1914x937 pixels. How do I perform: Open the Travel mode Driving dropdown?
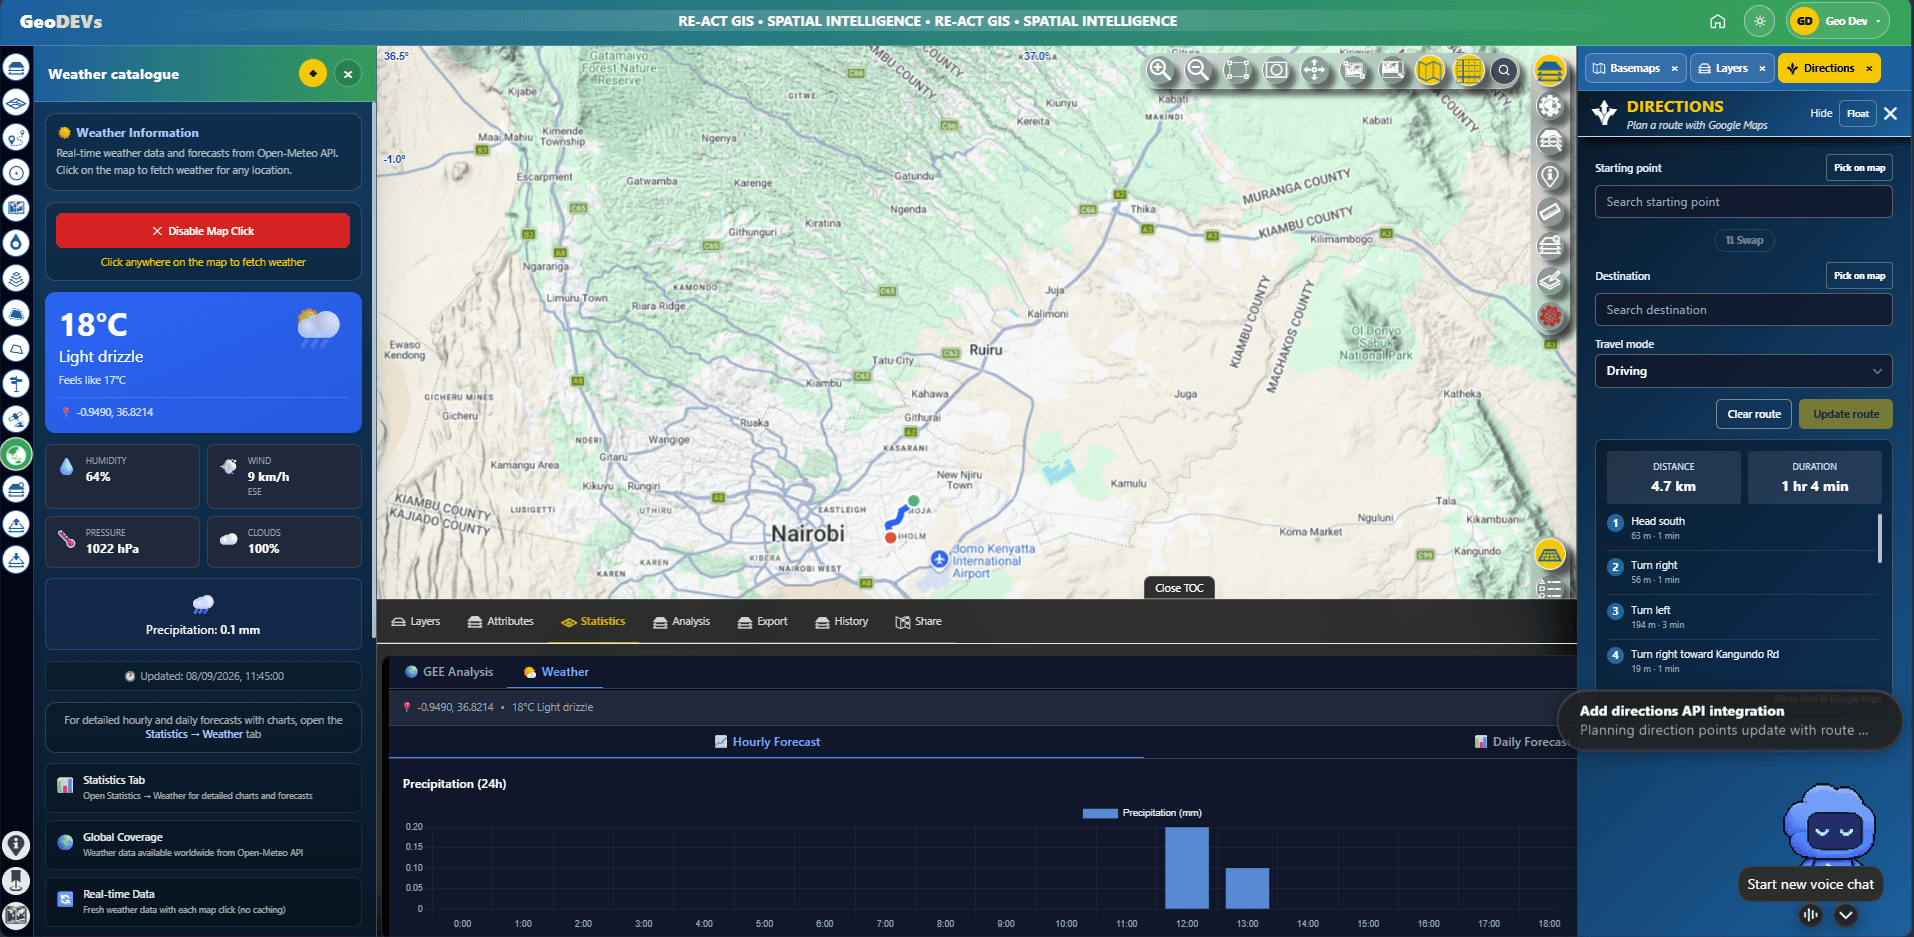1743,371
